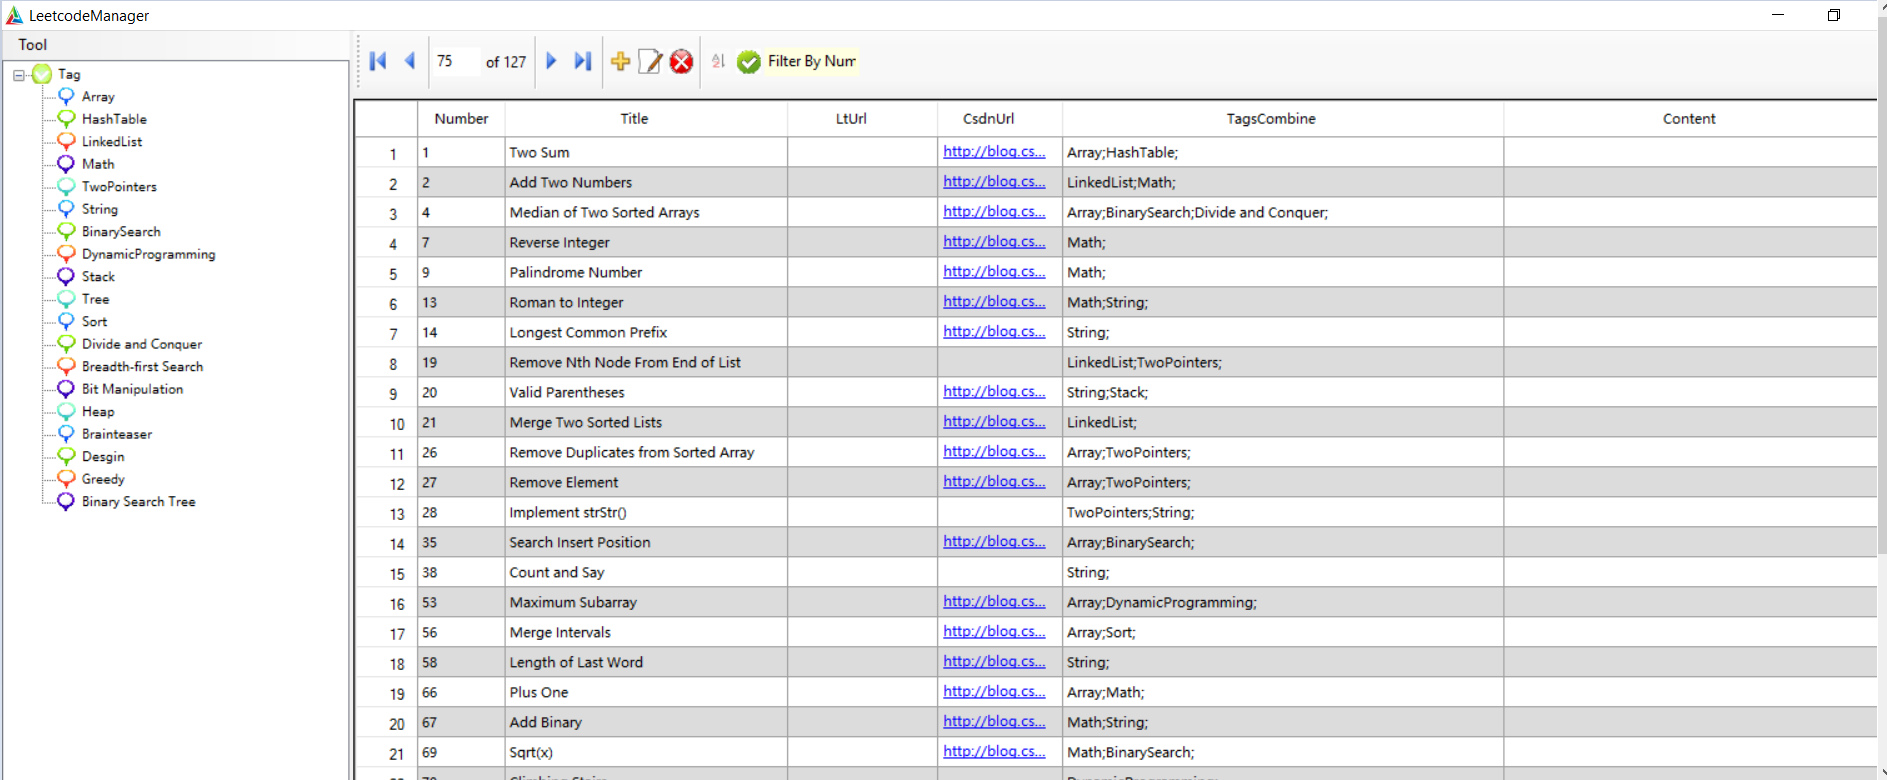1887x780 pixels.
Task: Select Sort tag in tree
Action: [x=94, y=322]
